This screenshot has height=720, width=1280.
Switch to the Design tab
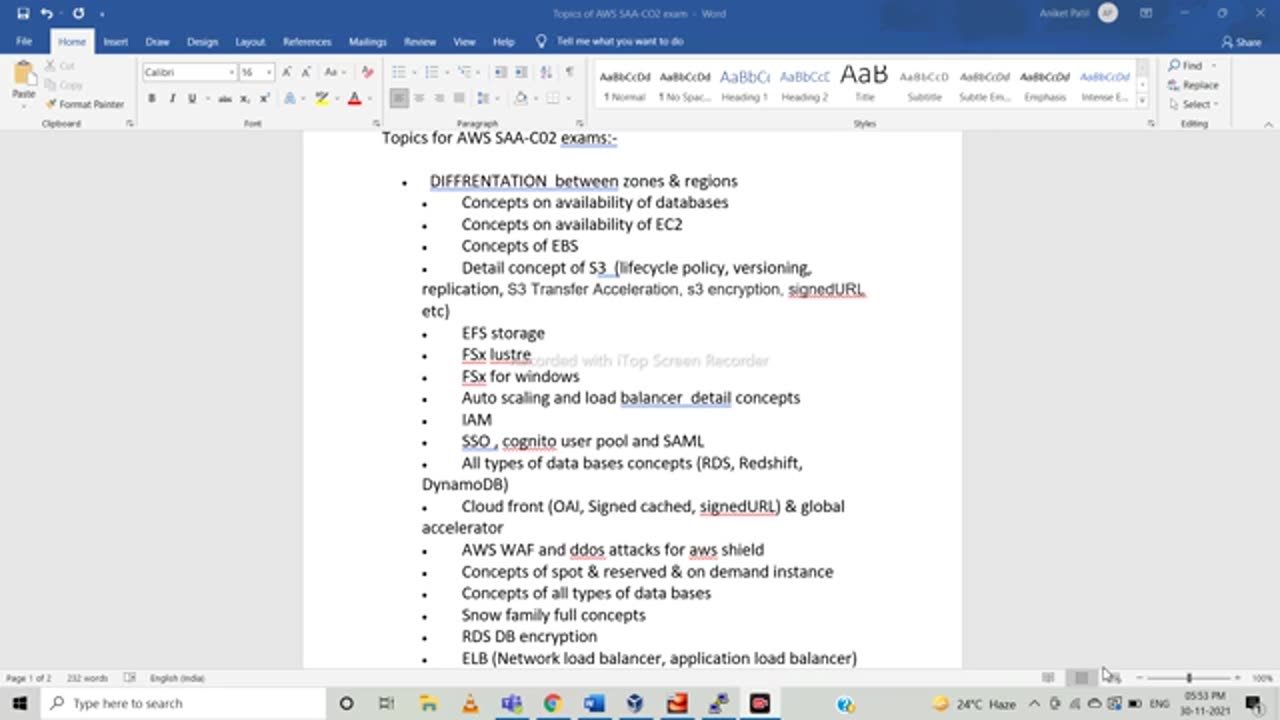pos(202,42)
